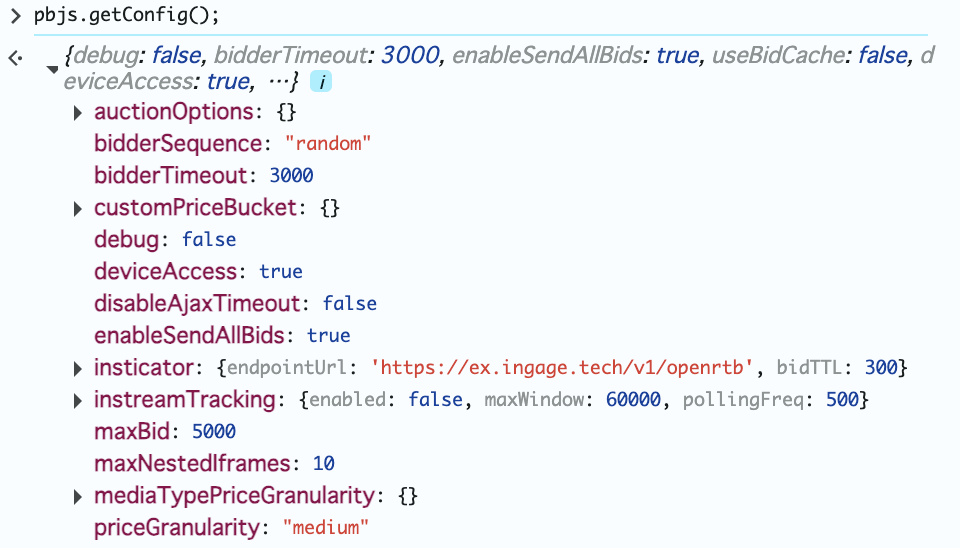Expand the customPriceBucket object
This screenshot has width=960, height=548.
click(77, 209)
